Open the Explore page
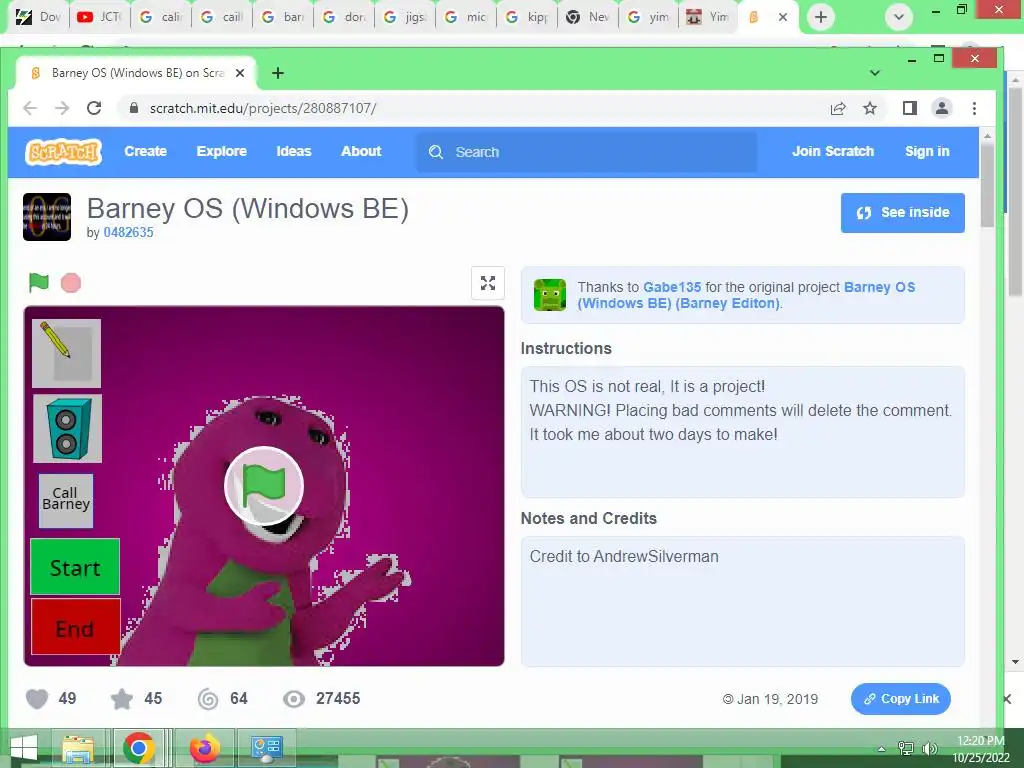The height and width of the screenshot is (768, 1024). coord(221,152)
